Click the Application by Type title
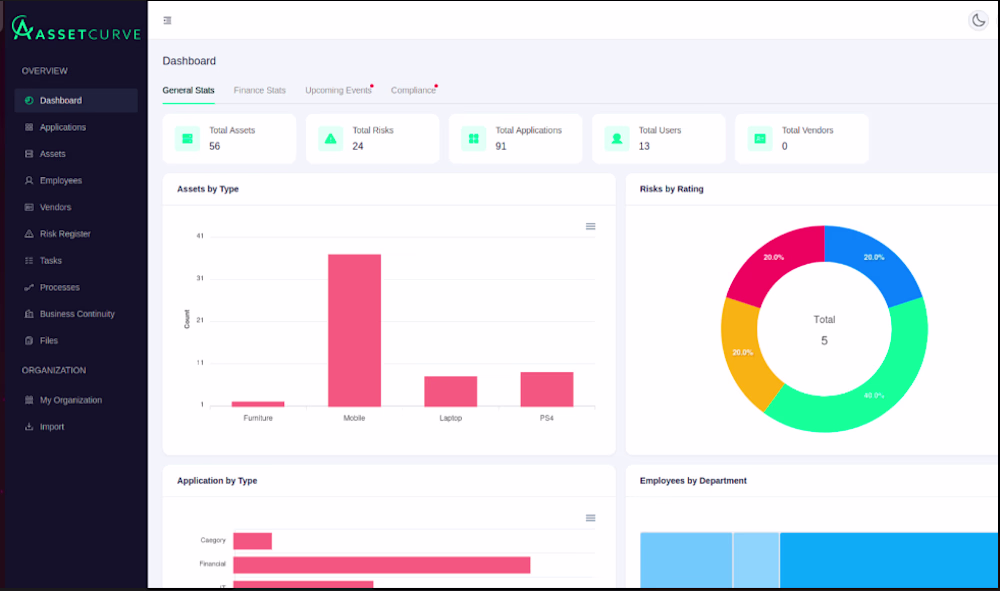1000x591 pixels. (217, 481)
